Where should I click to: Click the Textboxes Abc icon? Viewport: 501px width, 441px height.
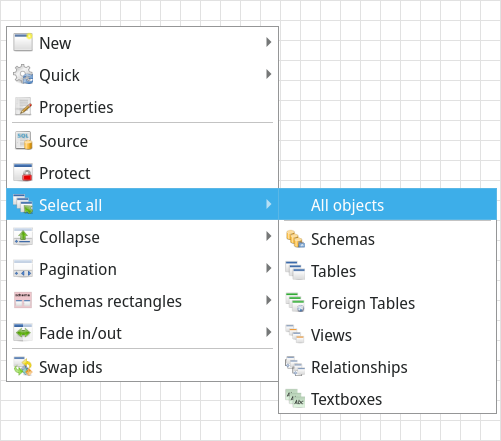pyautogui.click(x=295, y=399)
